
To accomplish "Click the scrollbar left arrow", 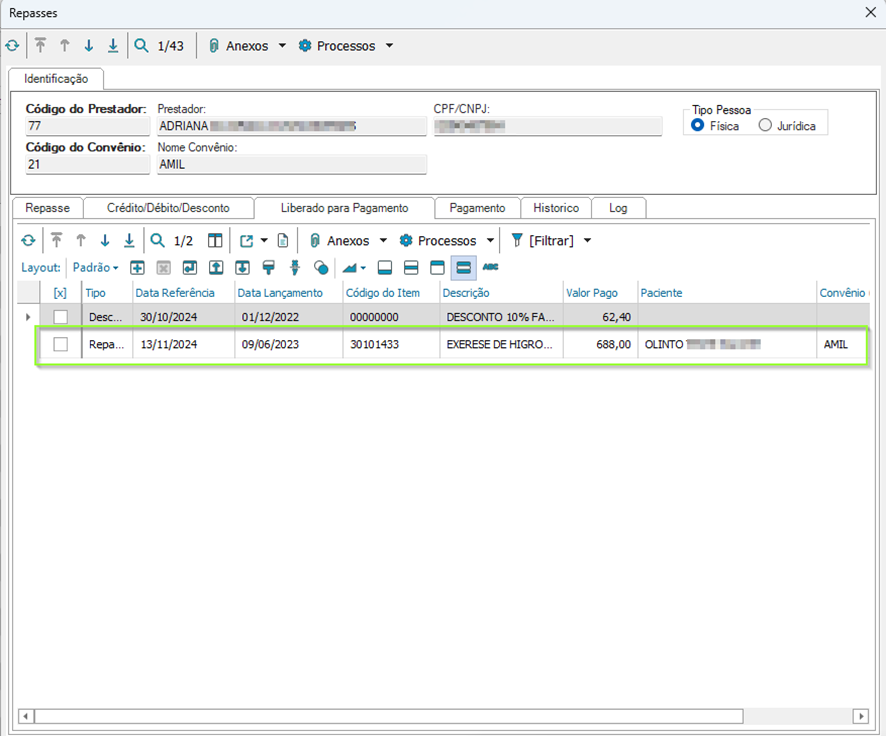I will [26, 716].
